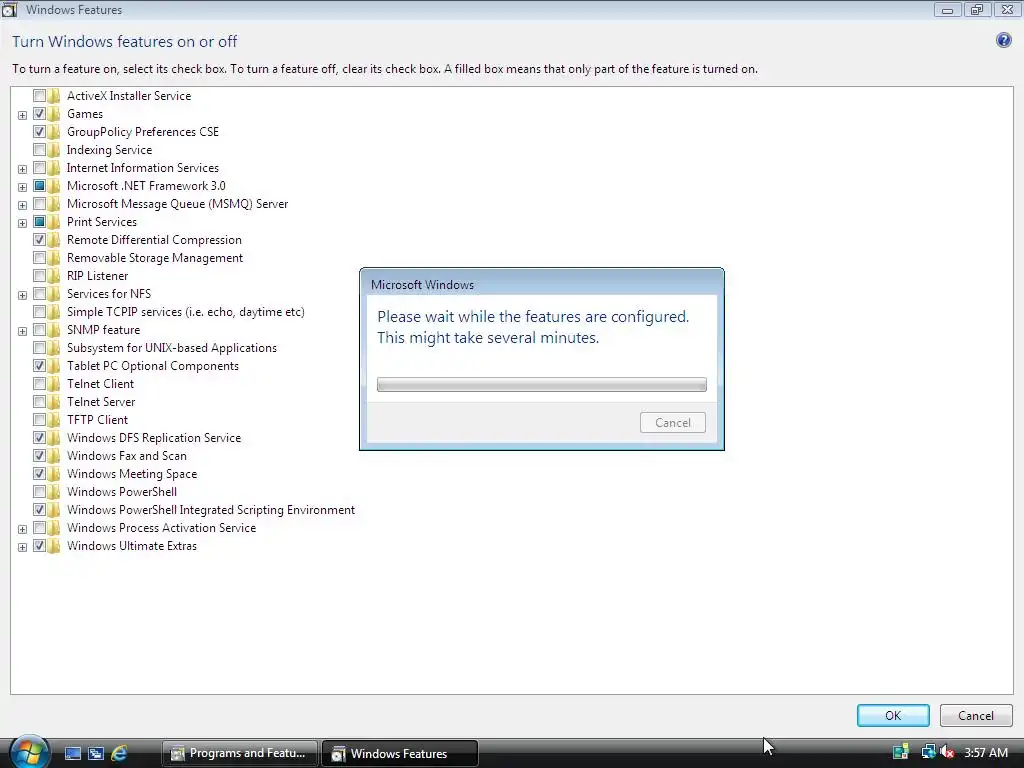Click the Start orb button

[28, 752]
